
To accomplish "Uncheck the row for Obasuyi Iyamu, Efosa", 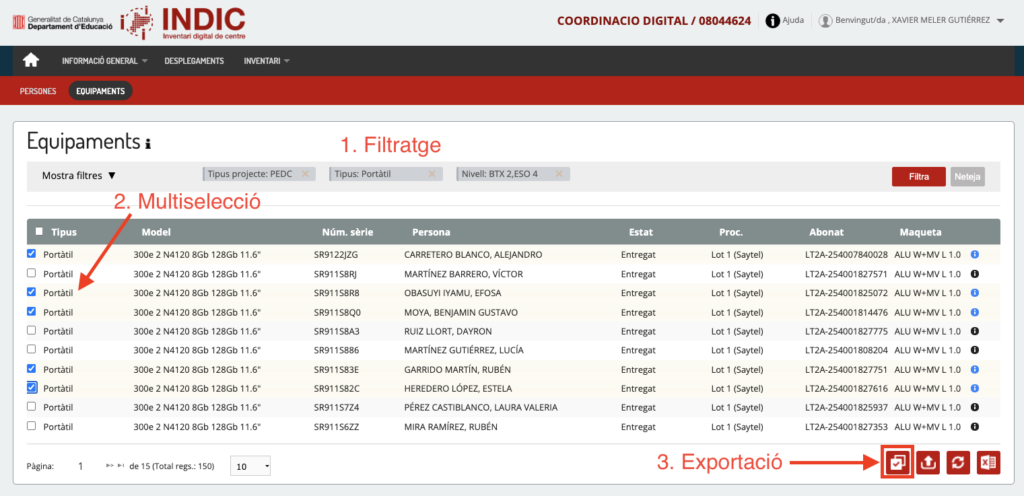I will tap(32, 292).
